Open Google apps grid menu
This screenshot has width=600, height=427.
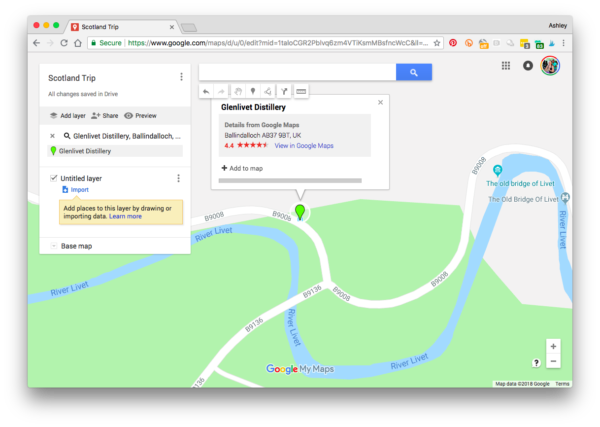pos(506,66)
